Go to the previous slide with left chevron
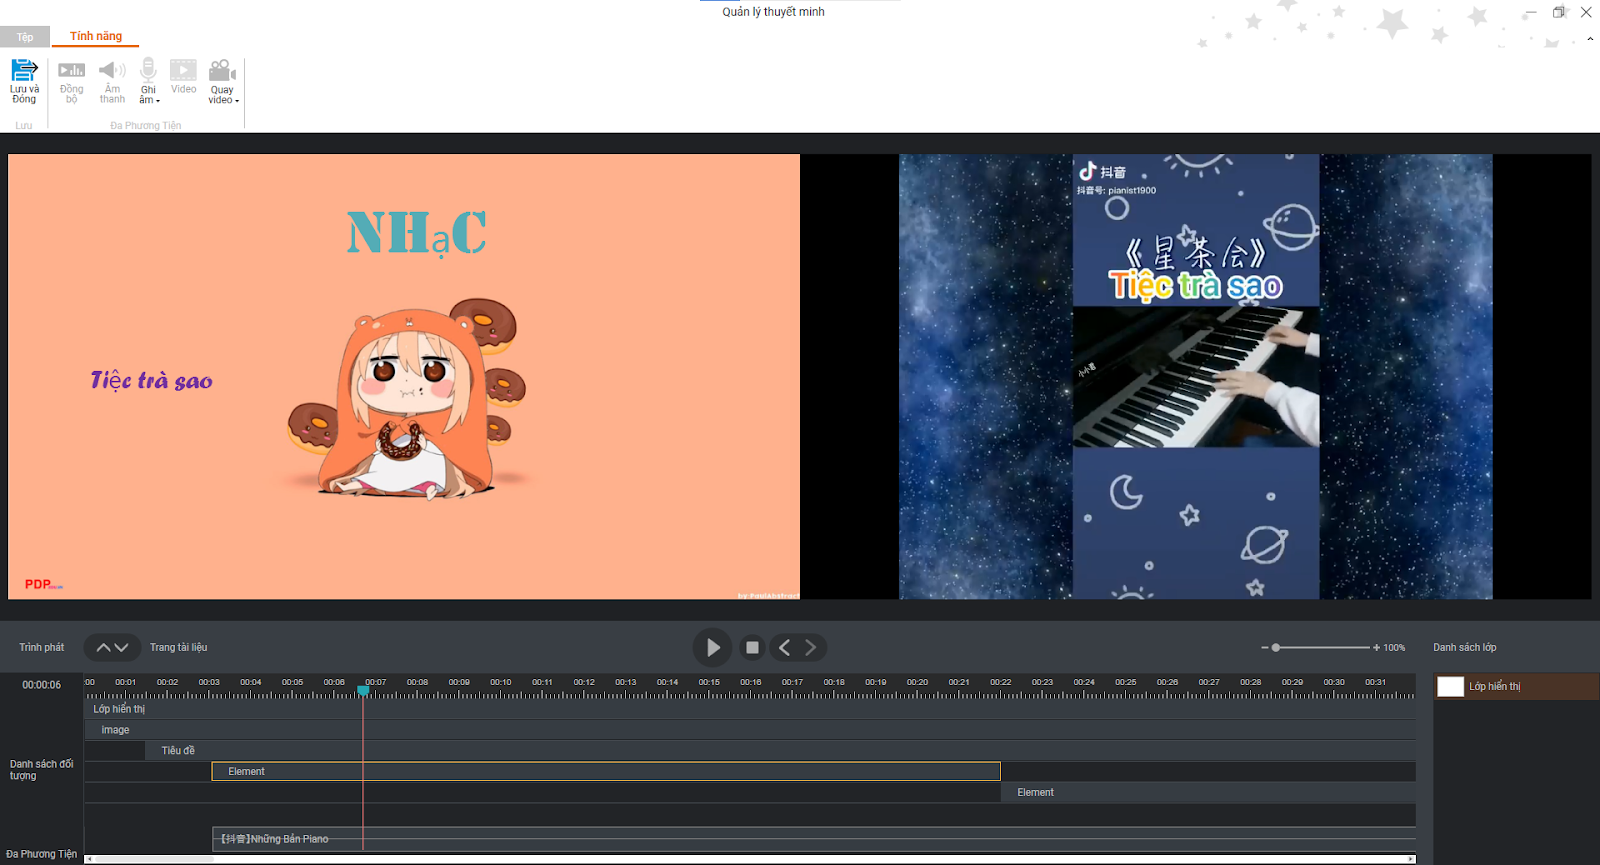 (x=784, y=648)
